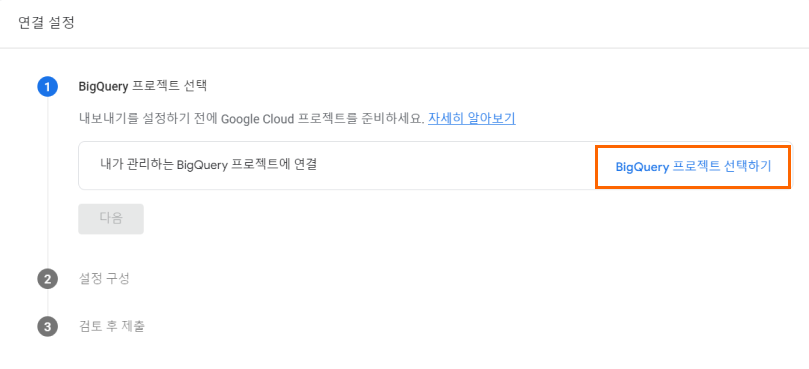Viewport: 809px width, 369px height.
Task: Click the number 2 inside the gray circle
Action: pyautogui.click(x=47, y=279)
